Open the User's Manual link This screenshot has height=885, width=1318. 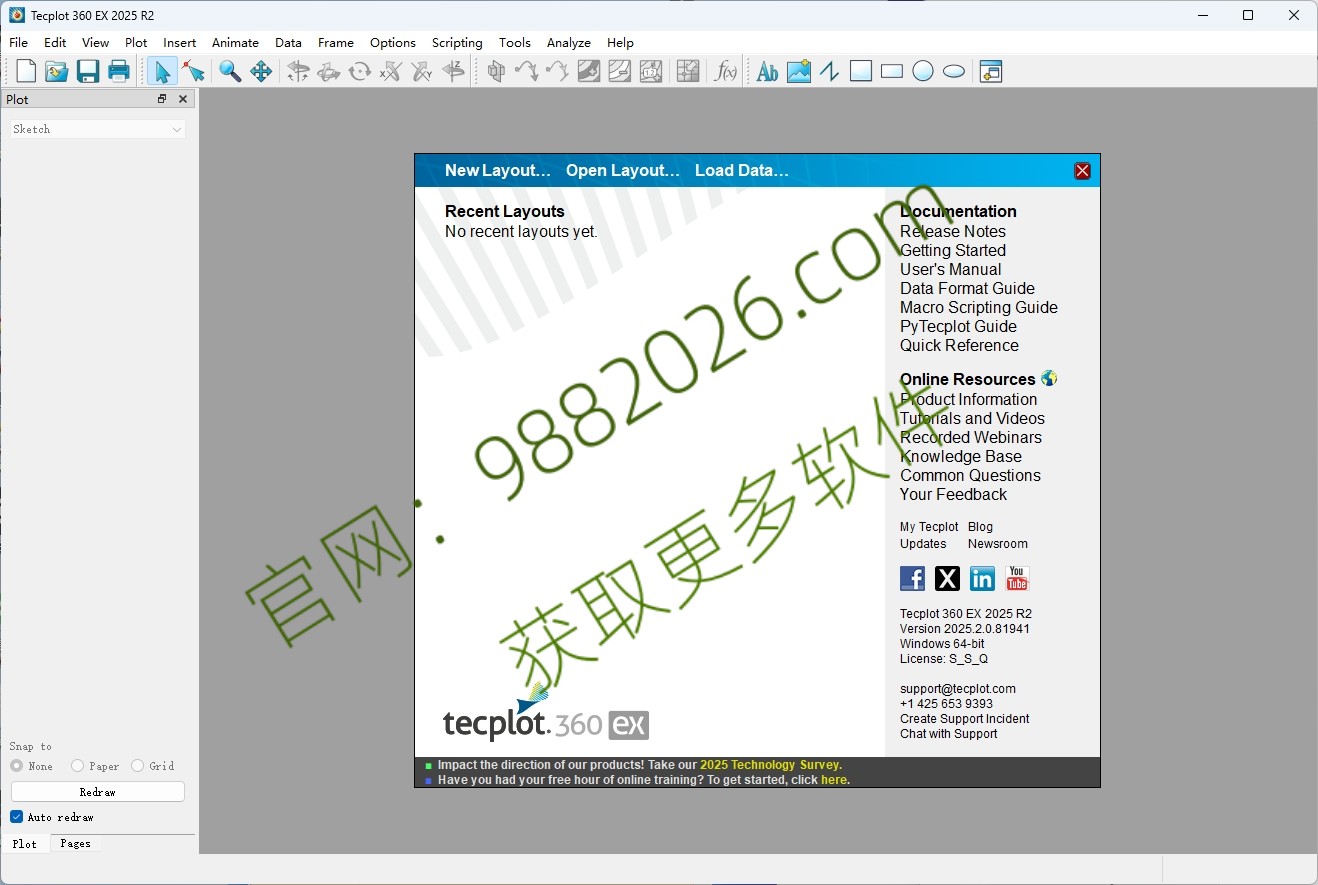pyautogui.click(x=950, y=269)
